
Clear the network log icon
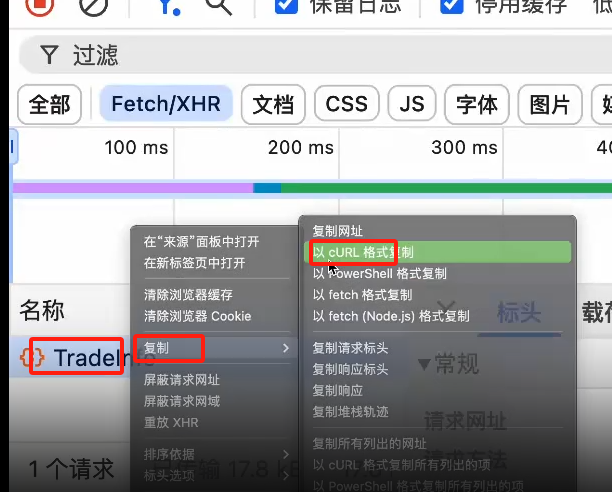93,5
